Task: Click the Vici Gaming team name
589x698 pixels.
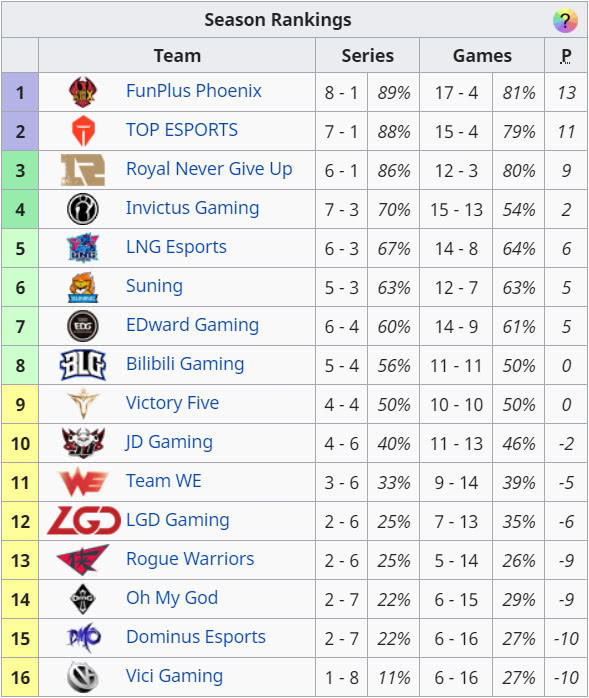Action: click(174, 676)
